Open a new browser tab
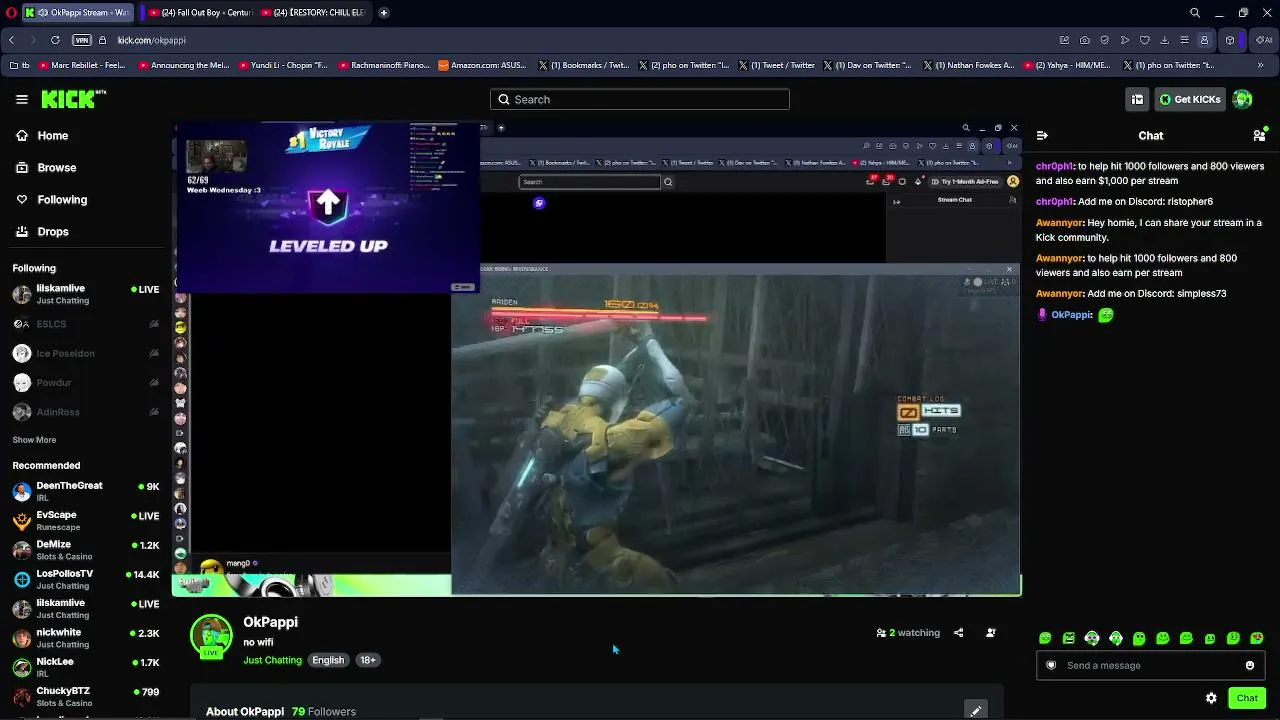This screenshot has height=720, width=1280. (x=384, y=13)
